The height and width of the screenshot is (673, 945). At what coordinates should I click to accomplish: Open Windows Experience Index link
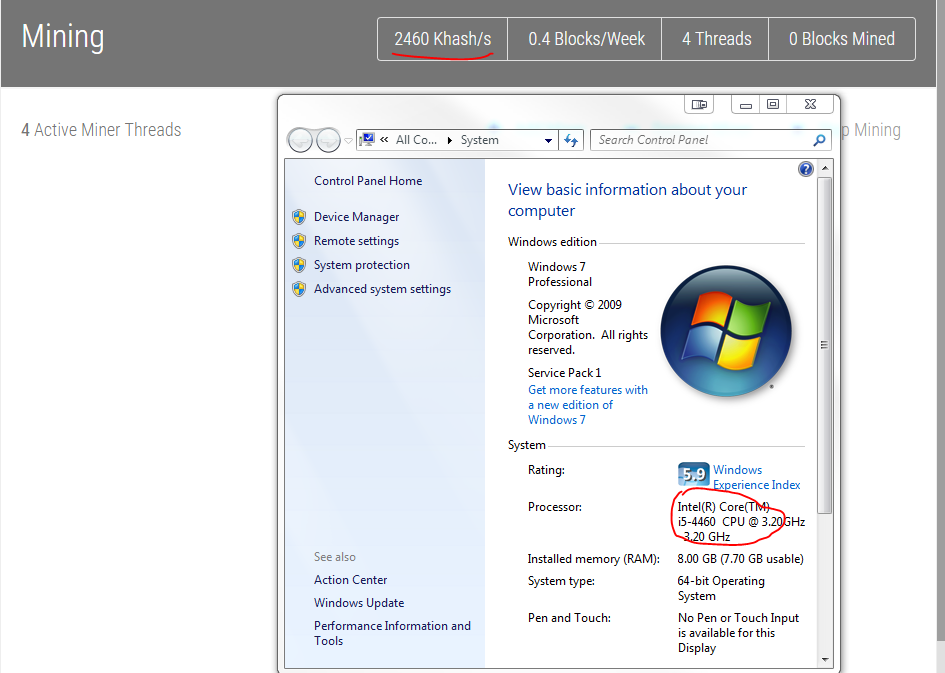[756, 477]
